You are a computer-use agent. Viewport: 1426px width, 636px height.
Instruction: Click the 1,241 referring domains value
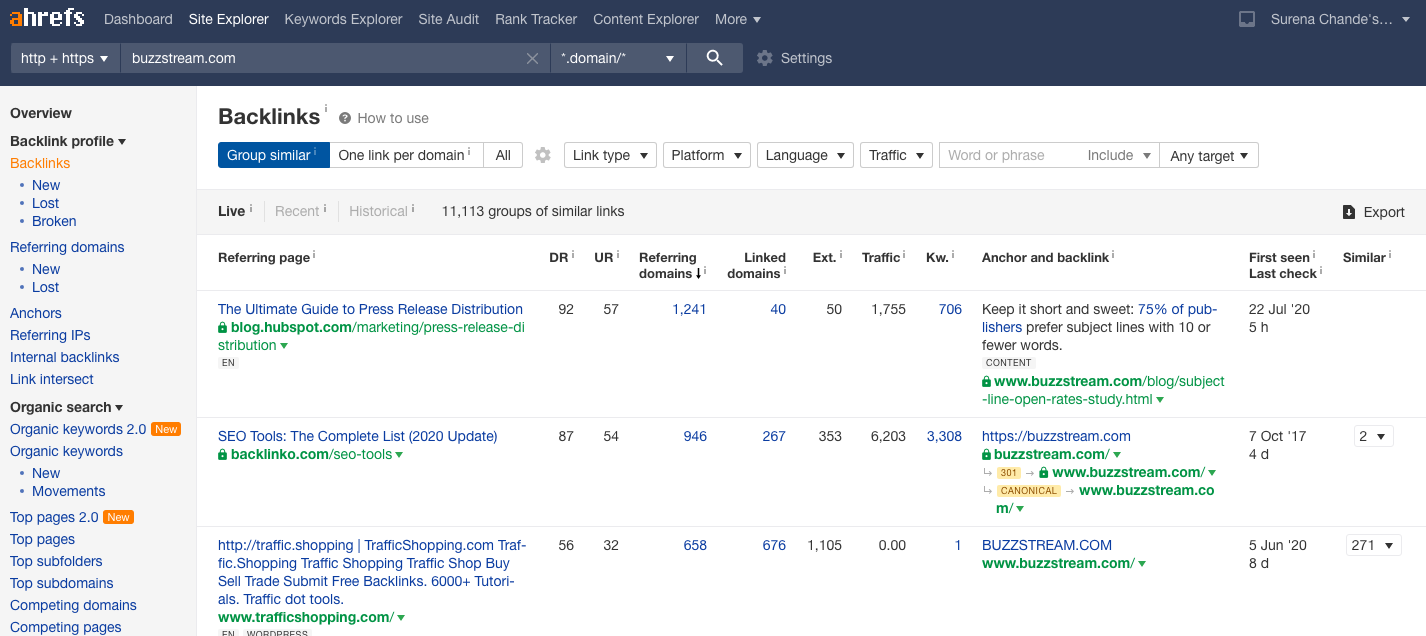(689, 309)
